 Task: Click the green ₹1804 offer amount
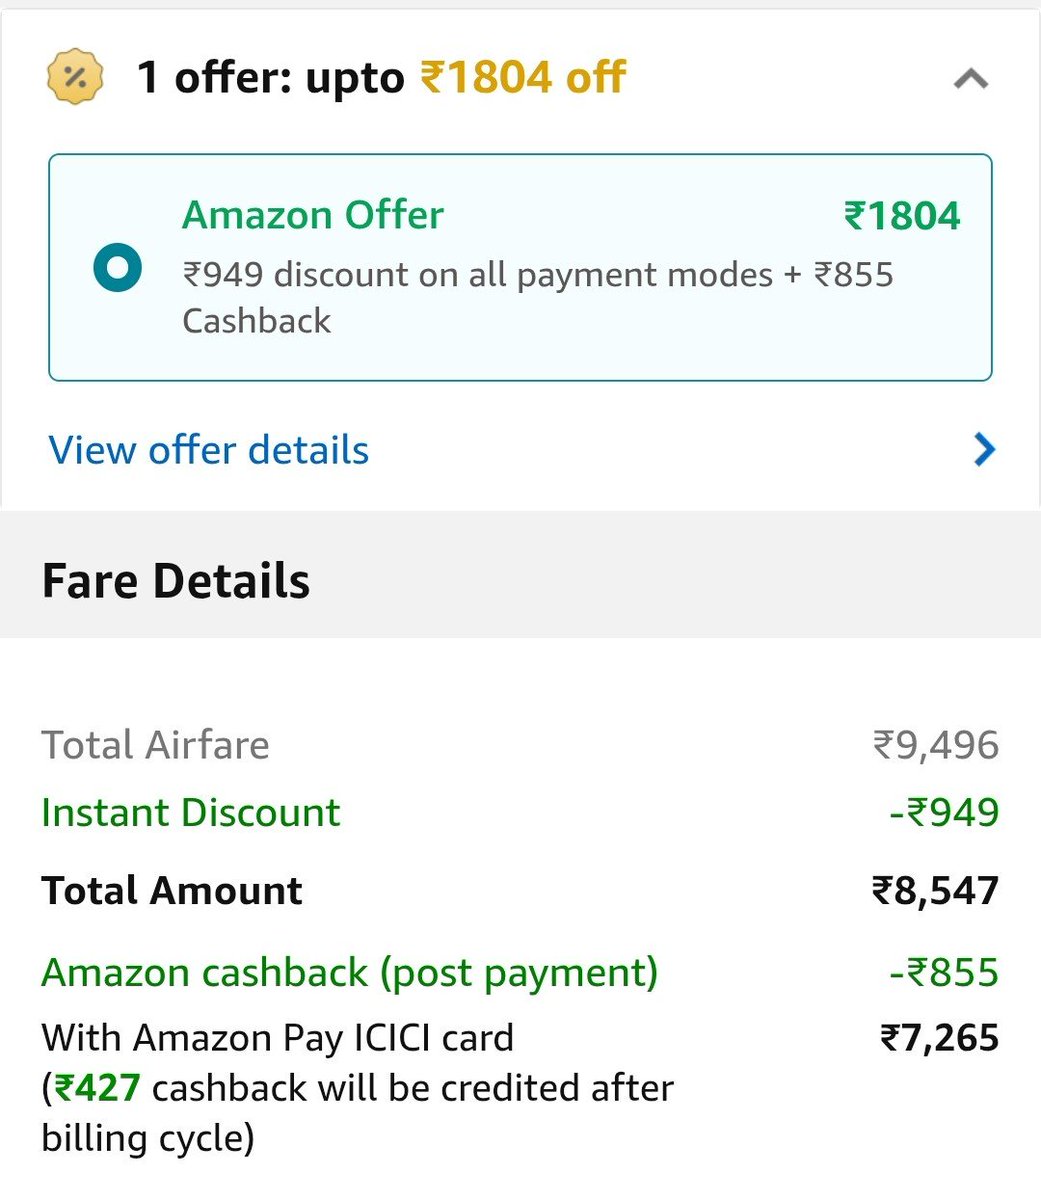tap(902, 215)
